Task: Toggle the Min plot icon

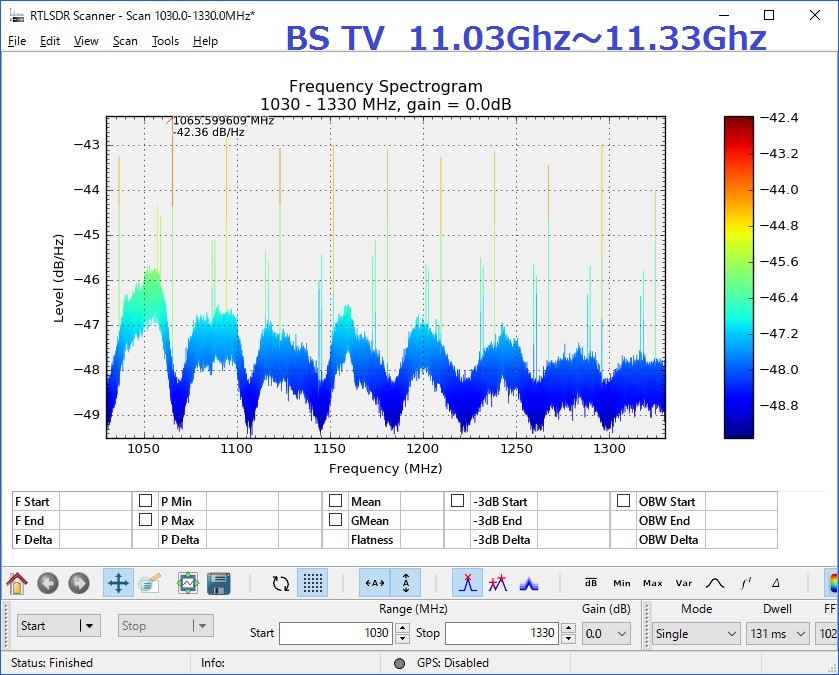Action: click(x=622, y=583)
